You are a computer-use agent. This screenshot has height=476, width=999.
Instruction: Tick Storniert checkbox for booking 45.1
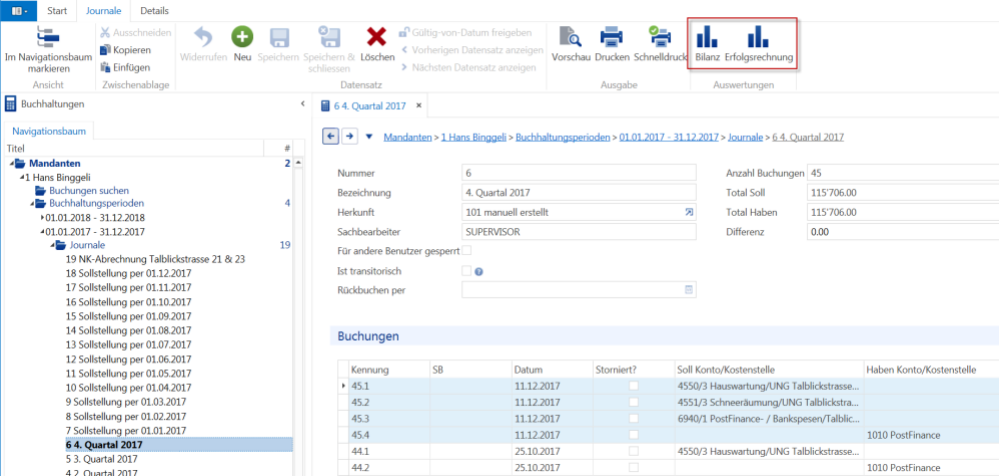coord(634,386)
